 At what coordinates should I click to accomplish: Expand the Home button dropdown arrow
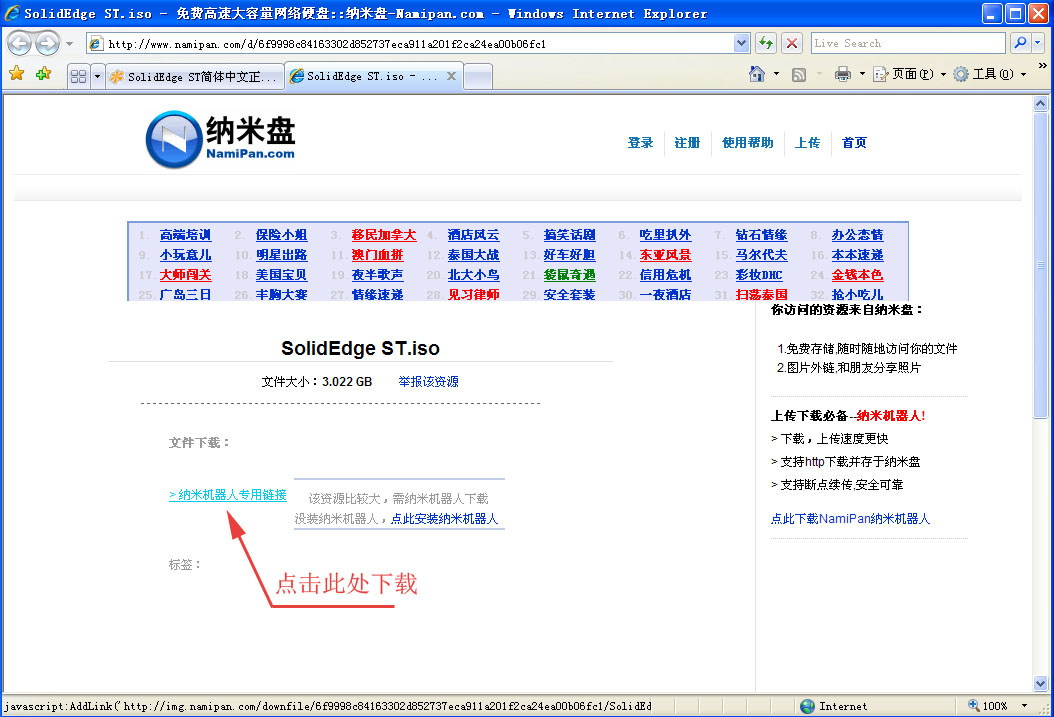(776, 74)
